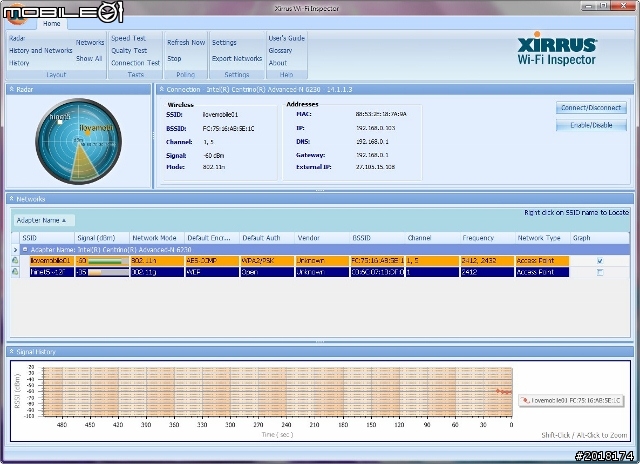
Task: Click the Adapter Name grouping chip
Action: pos(44,220)
